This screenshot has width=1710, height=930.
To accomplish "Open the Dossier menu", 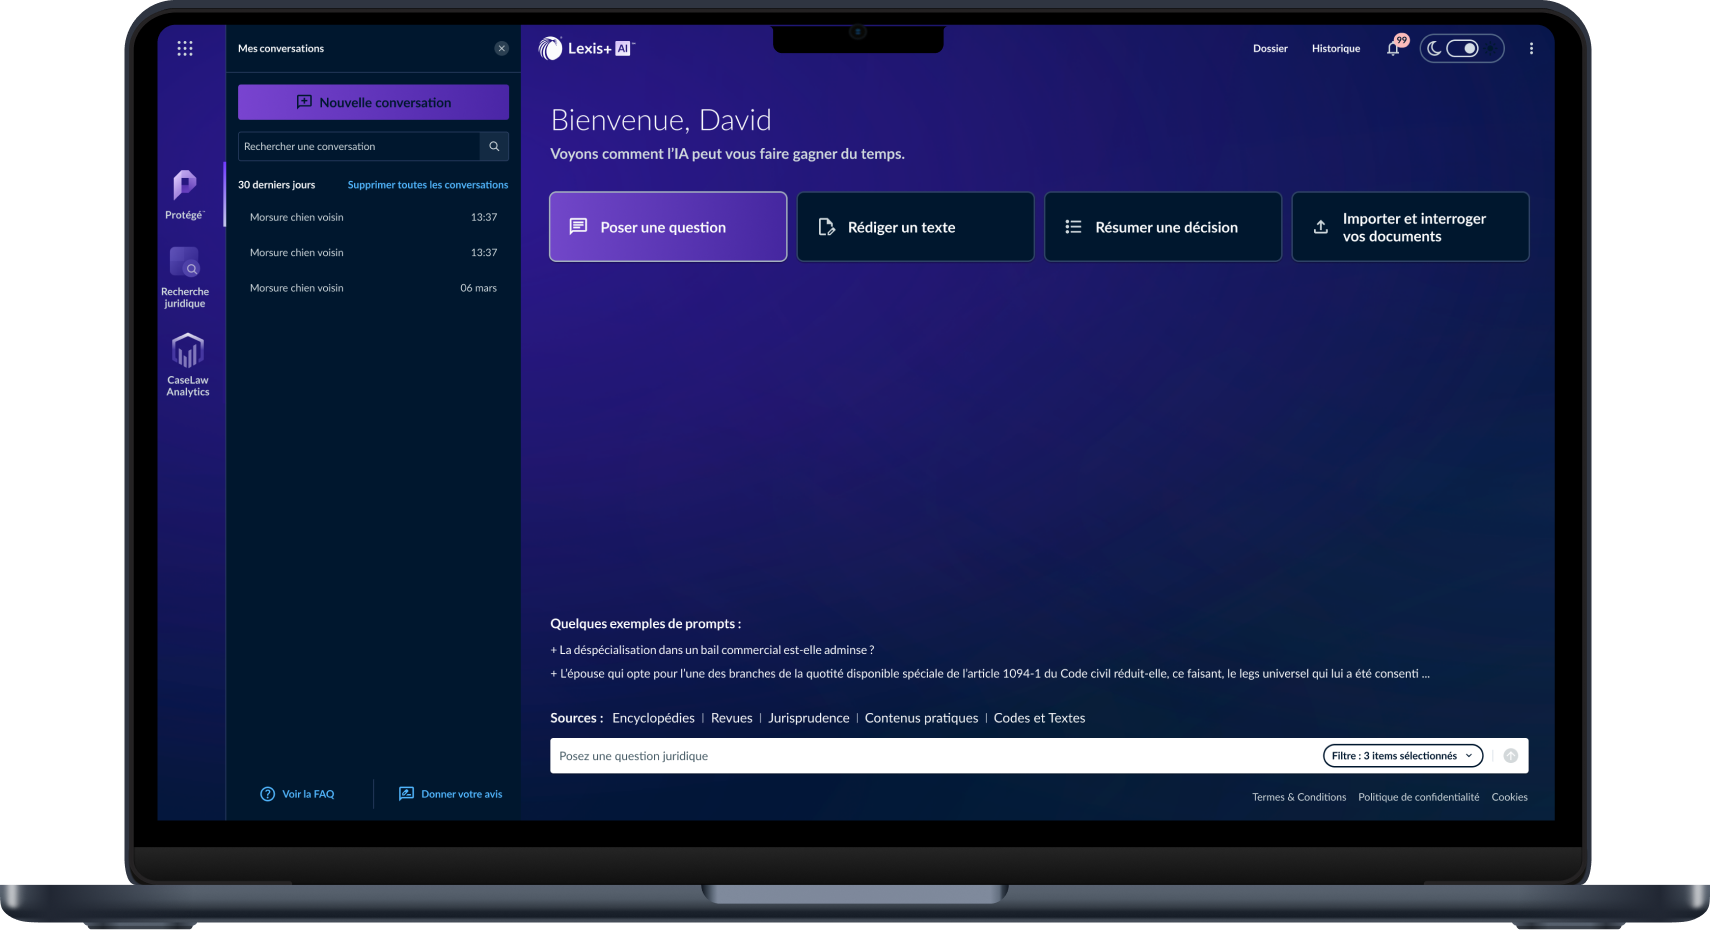I will (1270, 47).
